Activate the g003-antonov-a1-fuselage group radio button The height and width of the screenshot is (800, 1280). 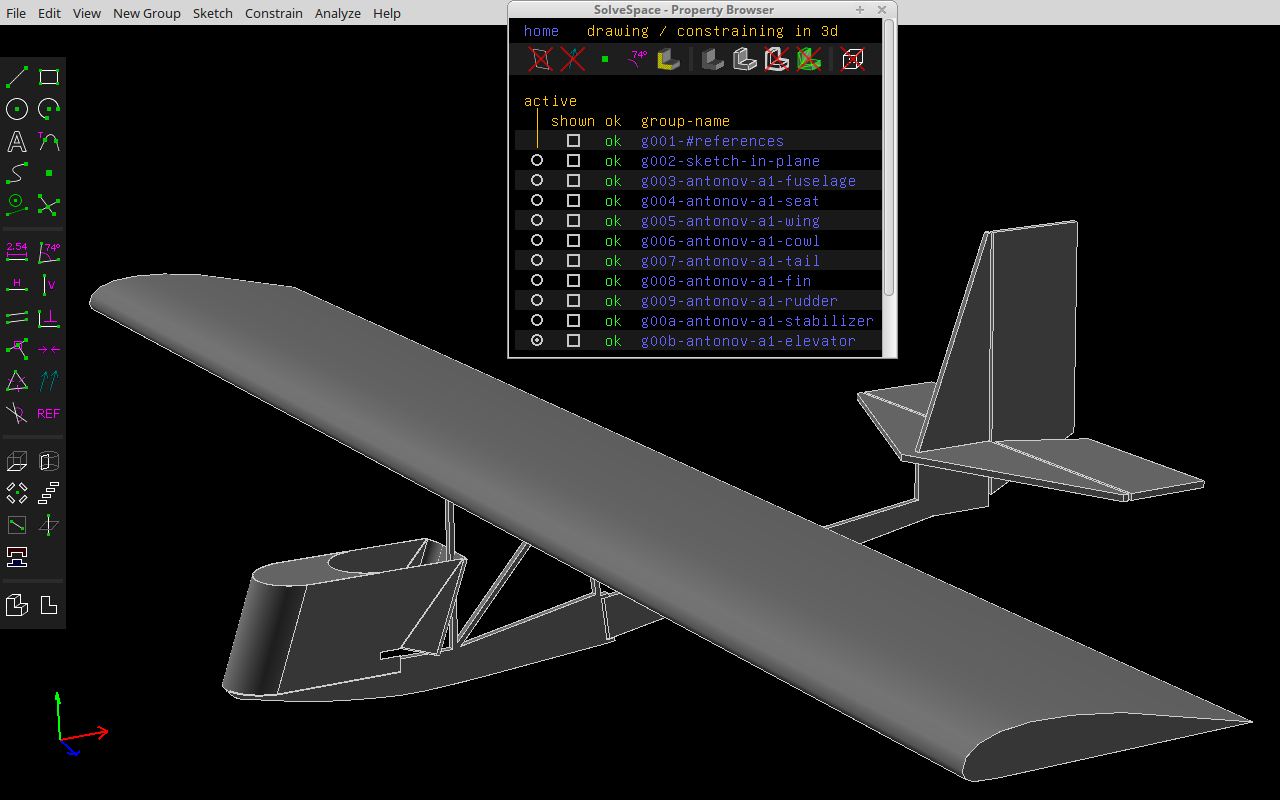click(537, 181)
